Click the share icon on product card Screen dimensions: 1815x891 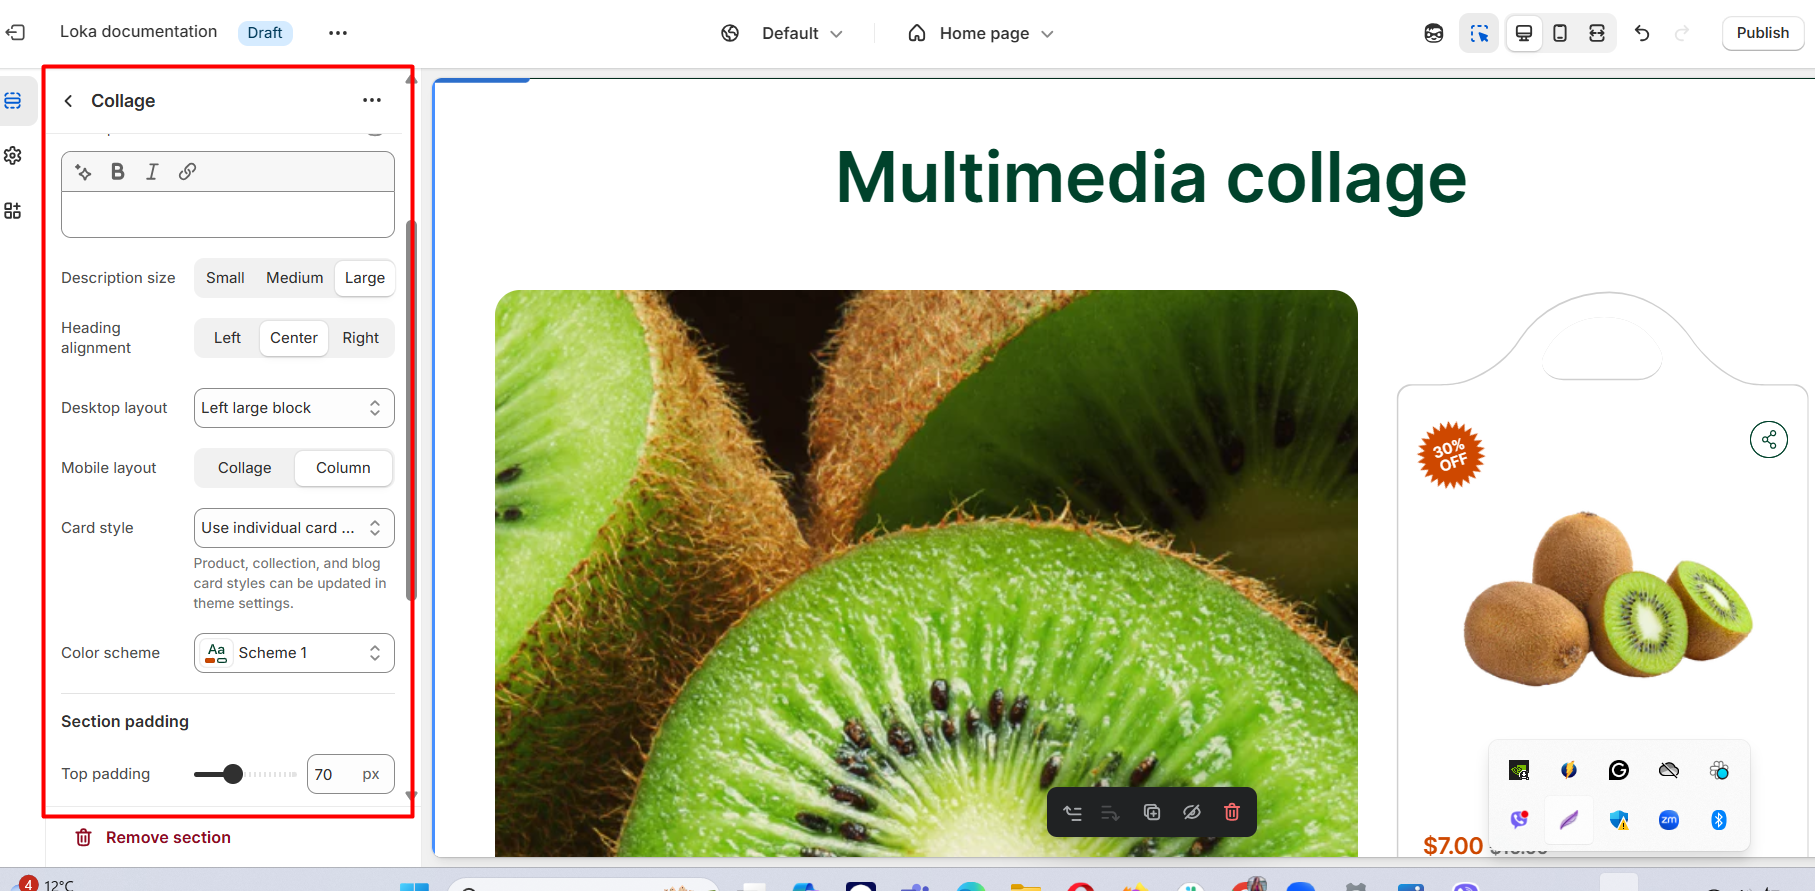tap(1769, 440)
